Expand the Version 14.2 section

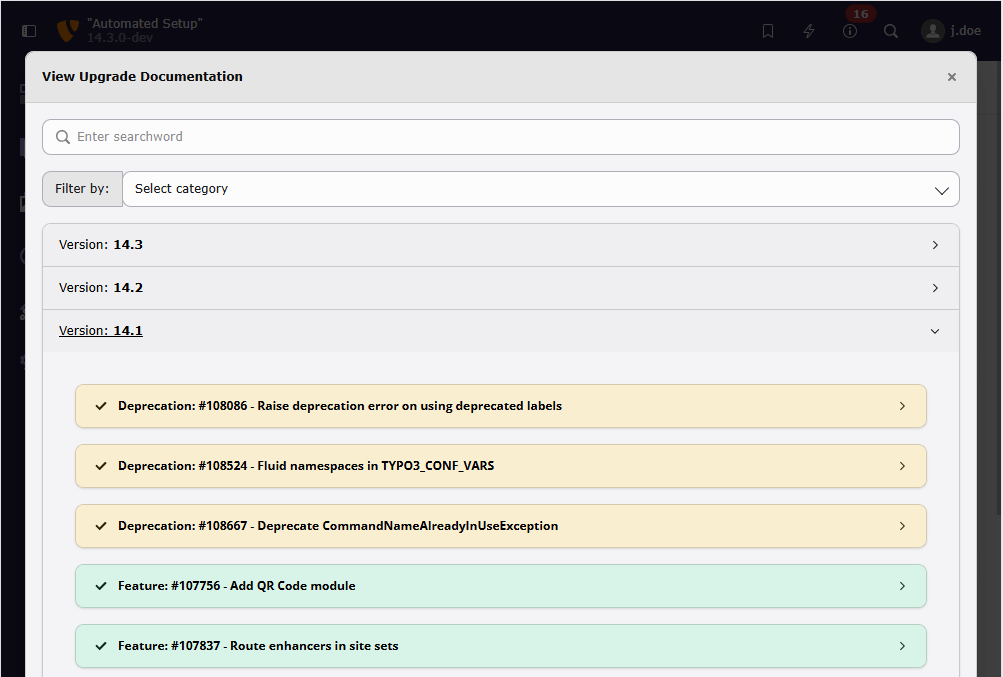tap(500, 288)
